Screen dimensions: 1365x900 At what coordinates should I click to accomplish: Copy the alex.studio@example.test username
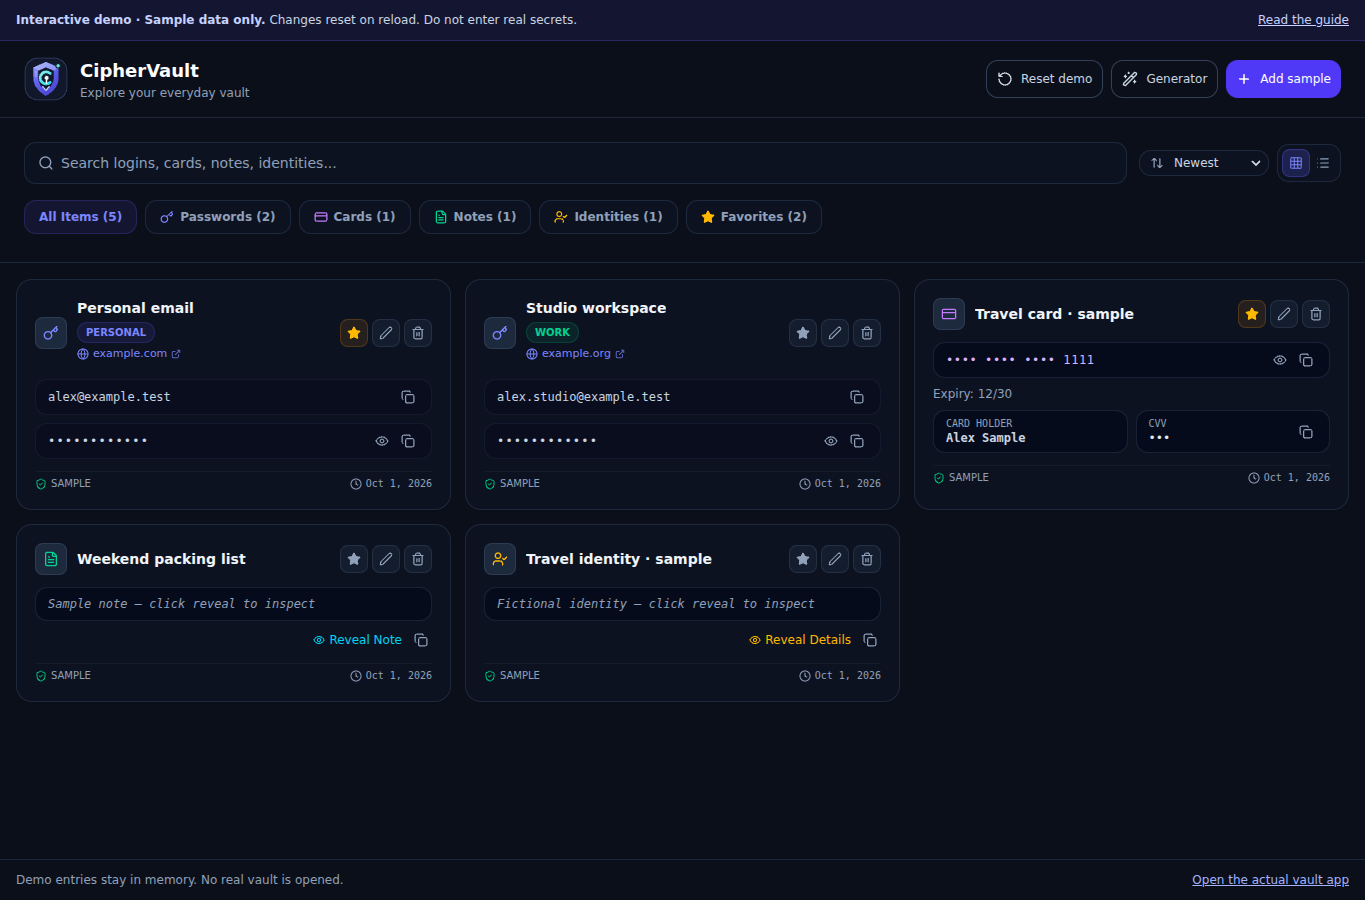857,397
